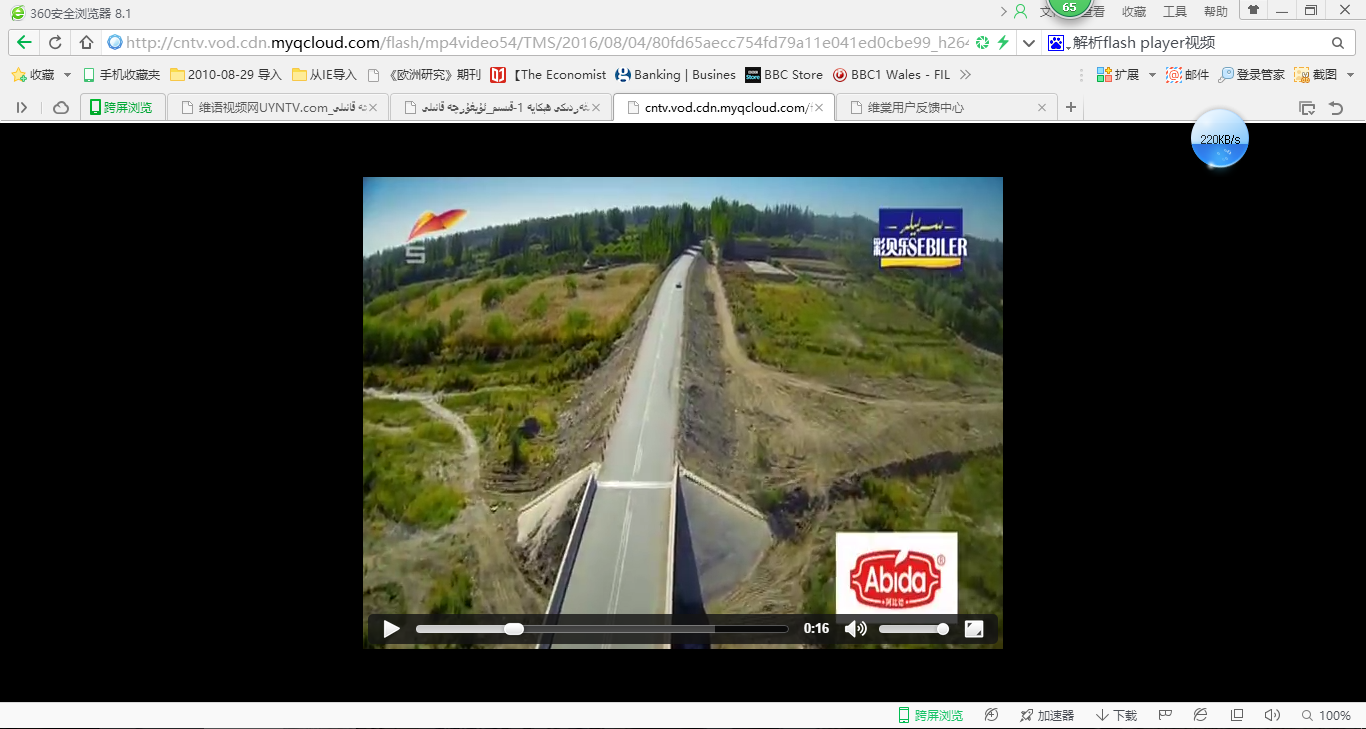Go to the browser home page
The width and height of the screenshot is (1366, 729).
coord(86,43)
